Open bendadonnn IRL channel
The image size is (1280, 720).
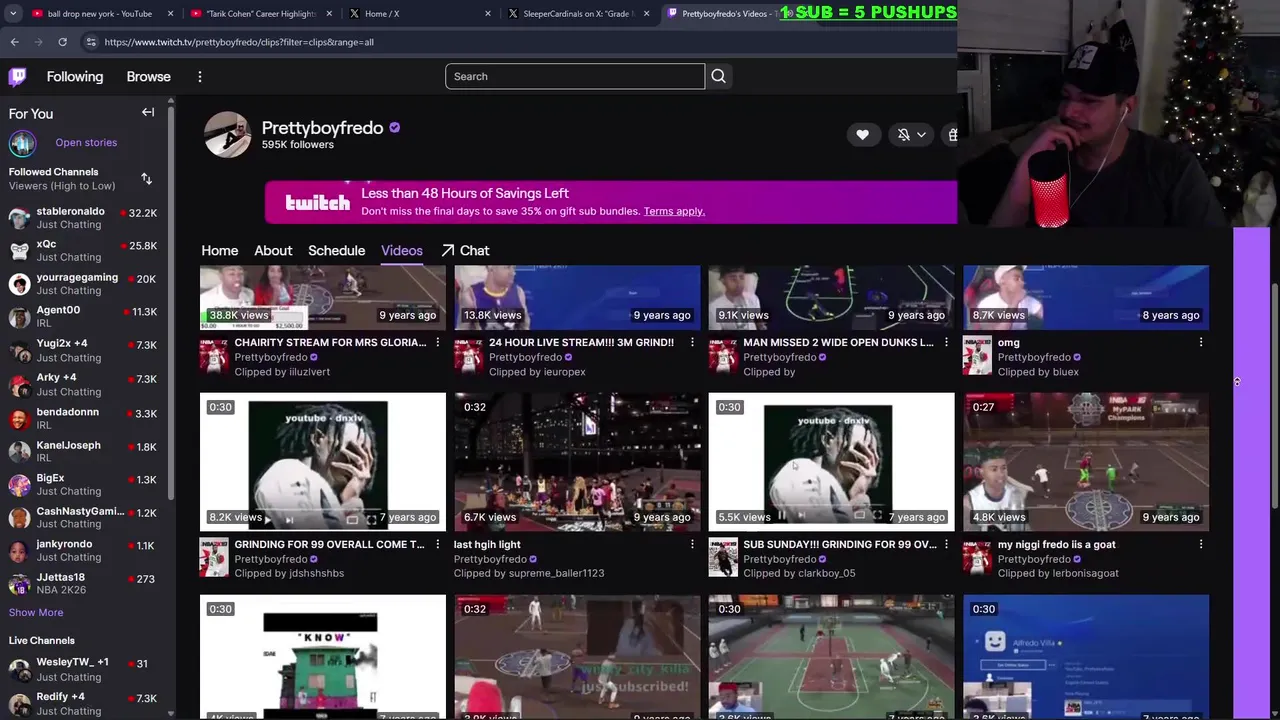[x=82, y=418]
